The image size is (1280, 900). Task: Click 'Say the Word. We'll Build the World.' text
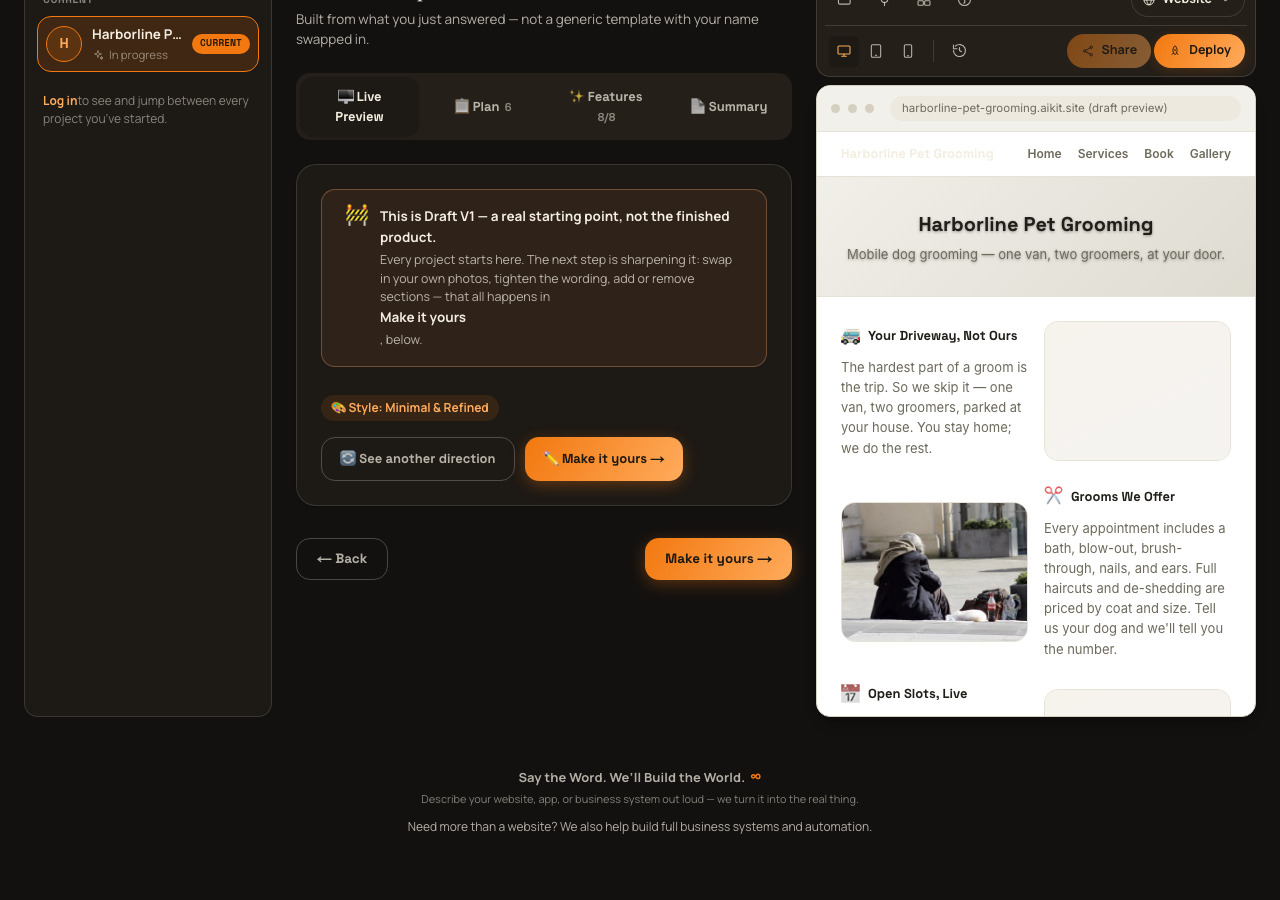point(631,777)
